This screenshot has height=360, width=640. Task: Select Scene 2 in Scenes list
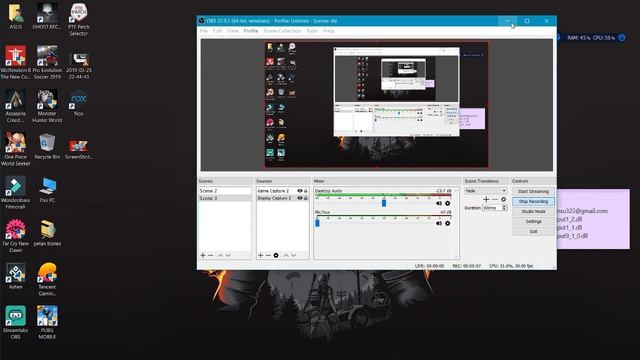pos(224,191)
